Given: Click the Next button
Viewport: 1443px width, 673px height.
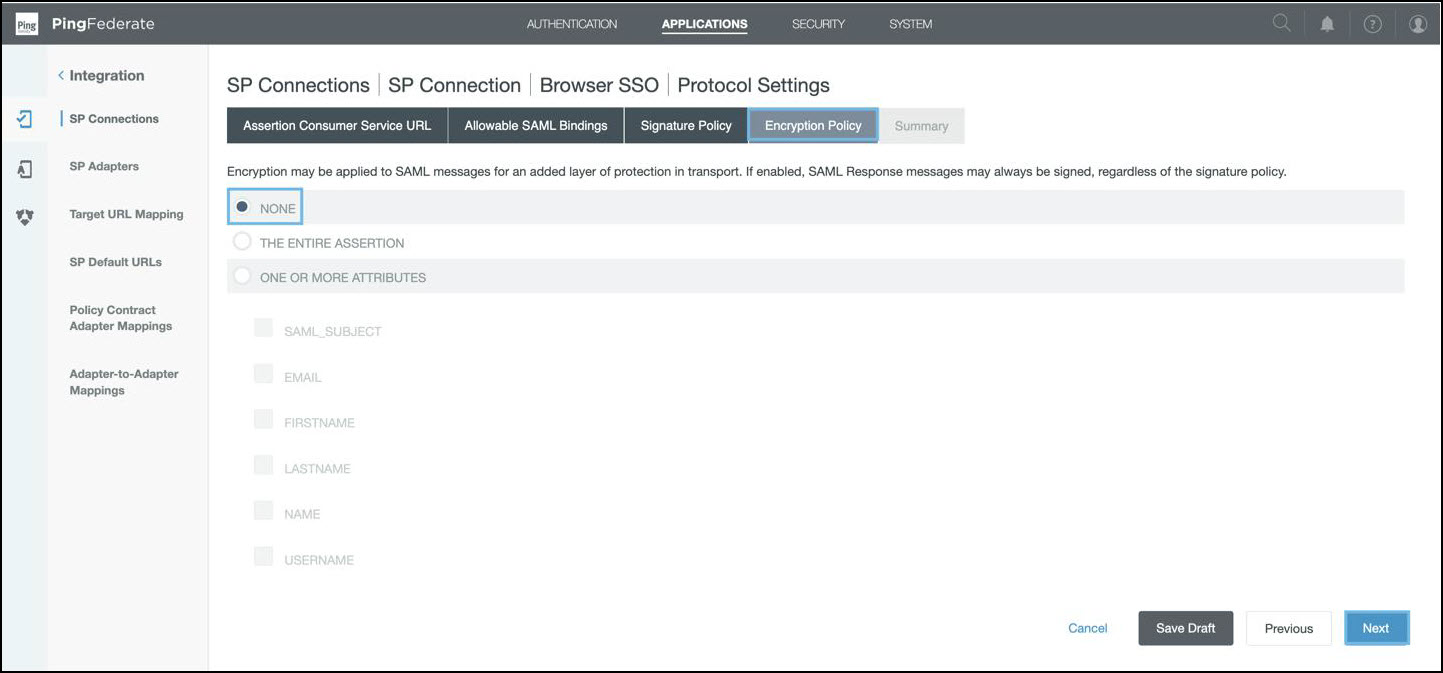Looking at the screenshot, I should point(1376,628).
